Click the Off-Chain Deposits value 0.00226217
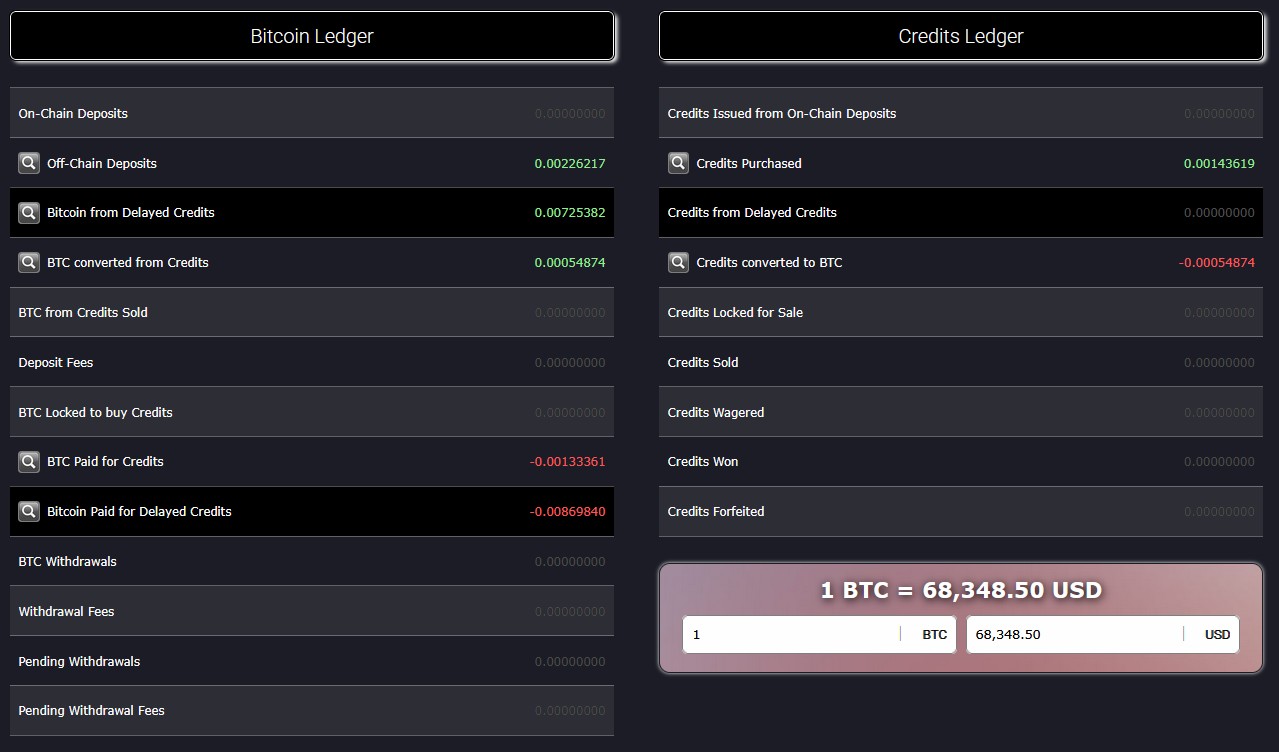 tap(569, 163)
